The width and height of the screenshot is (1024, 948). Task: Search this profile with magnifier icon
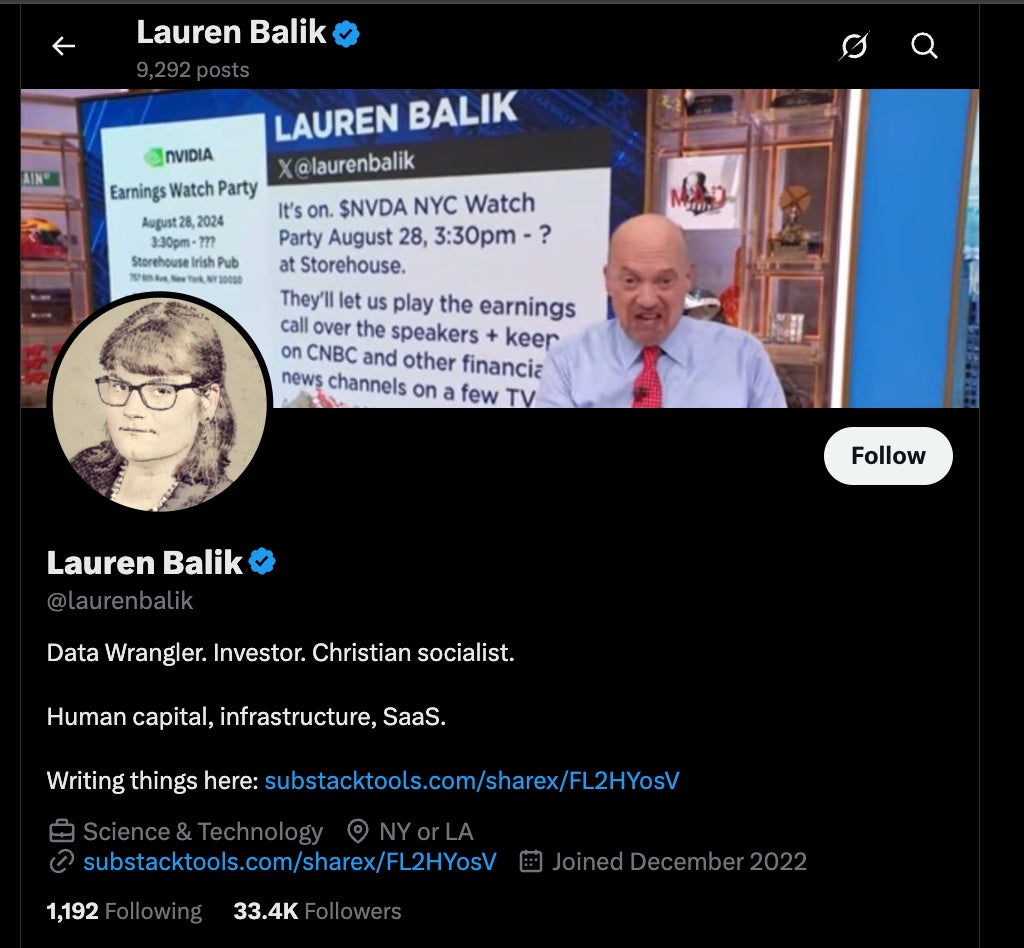tap(924, 46)
